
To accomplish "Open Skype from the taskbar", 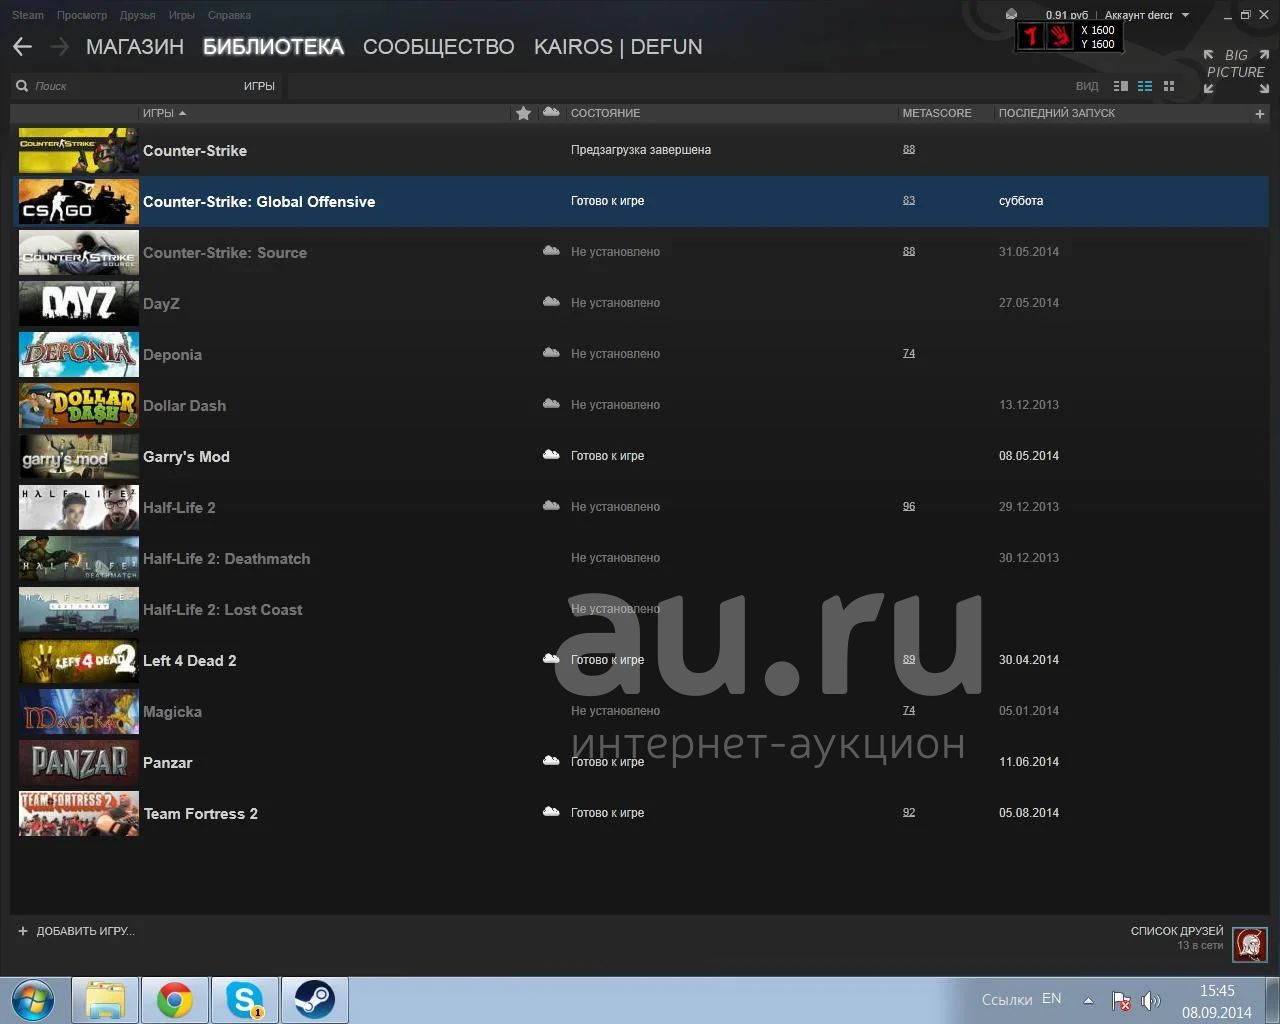I will [244, 999].
